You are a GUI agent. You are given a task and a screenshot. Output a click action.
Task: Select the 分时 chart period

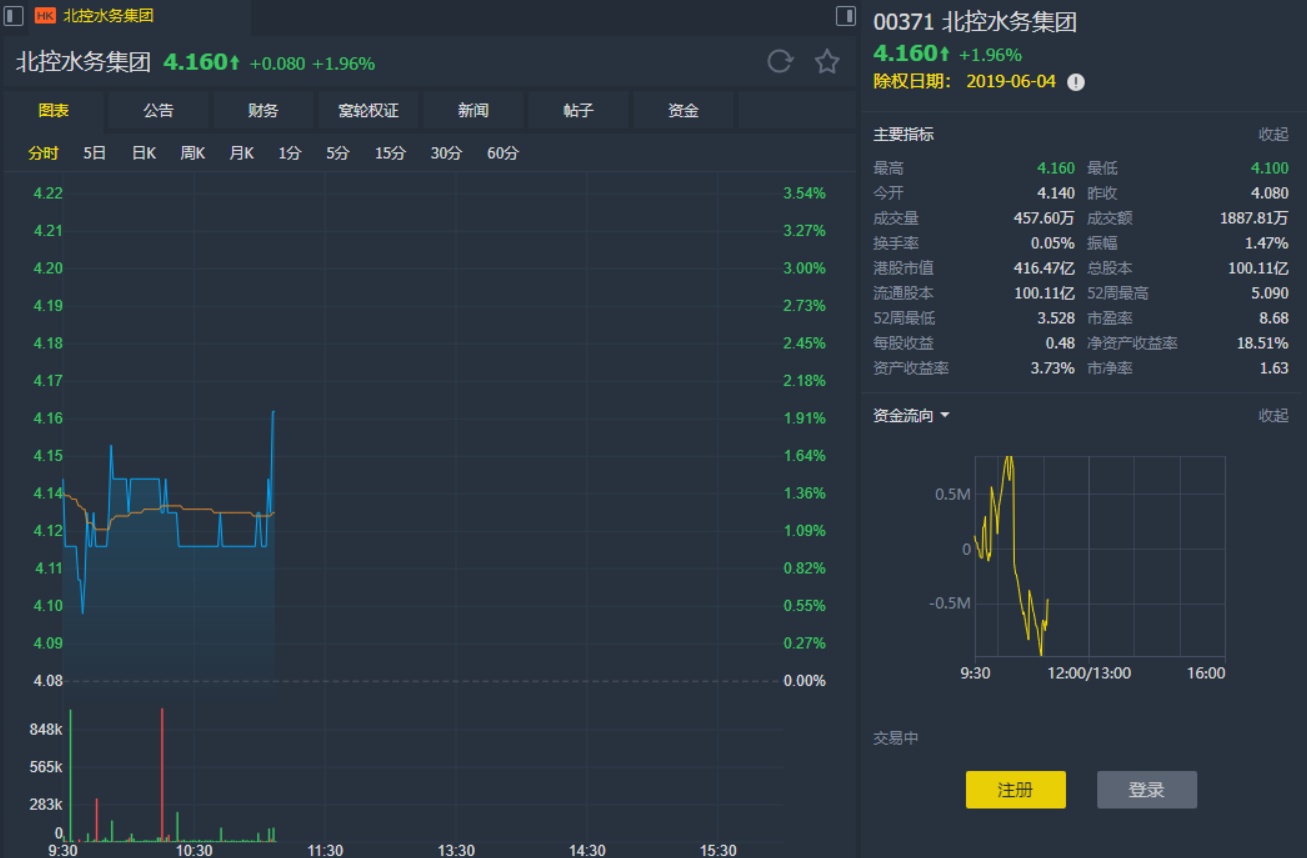pos(43,153)
